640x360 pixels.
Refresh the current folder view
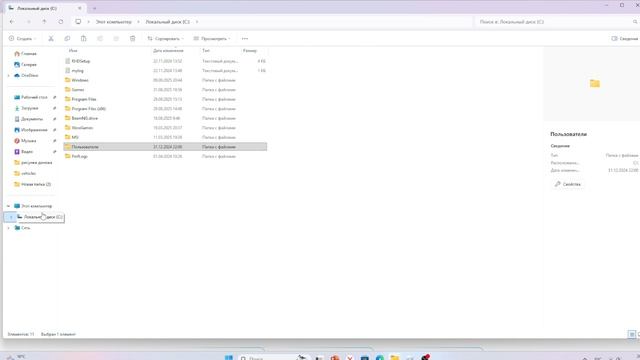click(61, 22)
